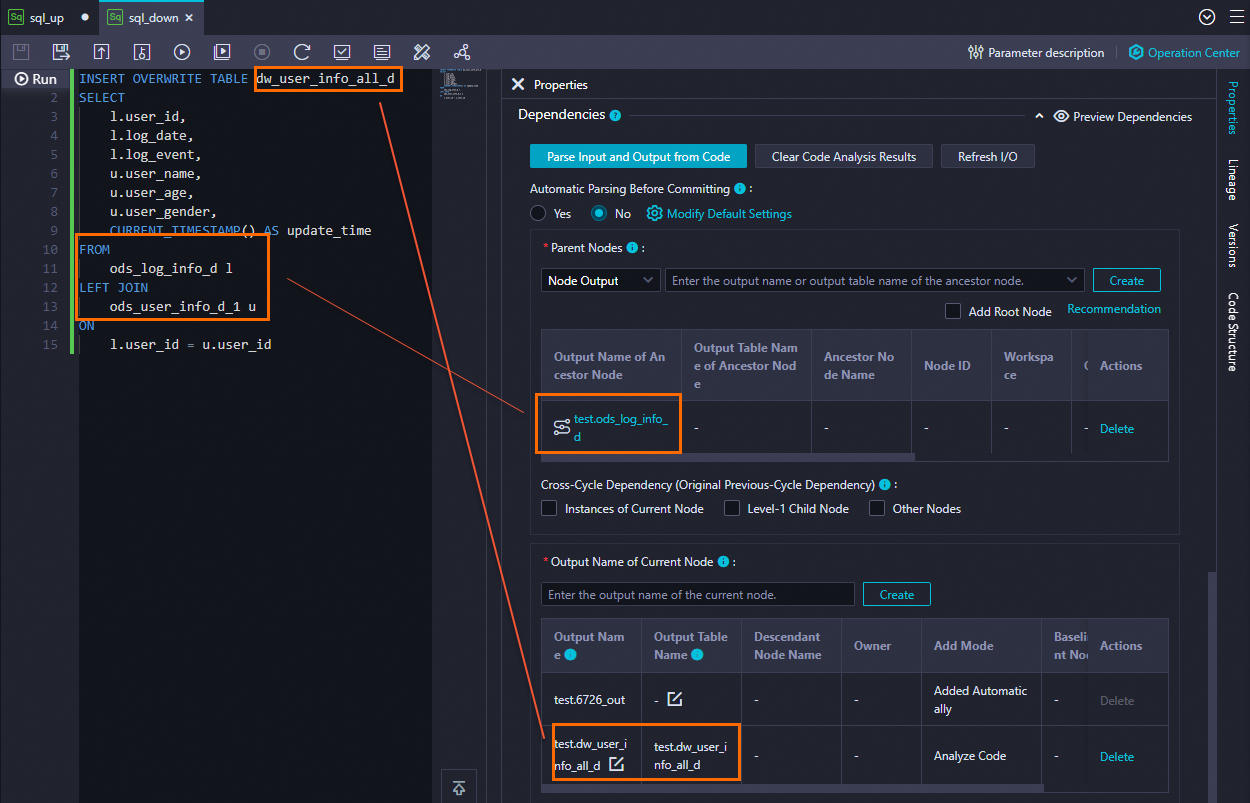Open the Lineage side tab
The width and height of the screenshot is (1250, 803).
click(x=1232, y=180)
